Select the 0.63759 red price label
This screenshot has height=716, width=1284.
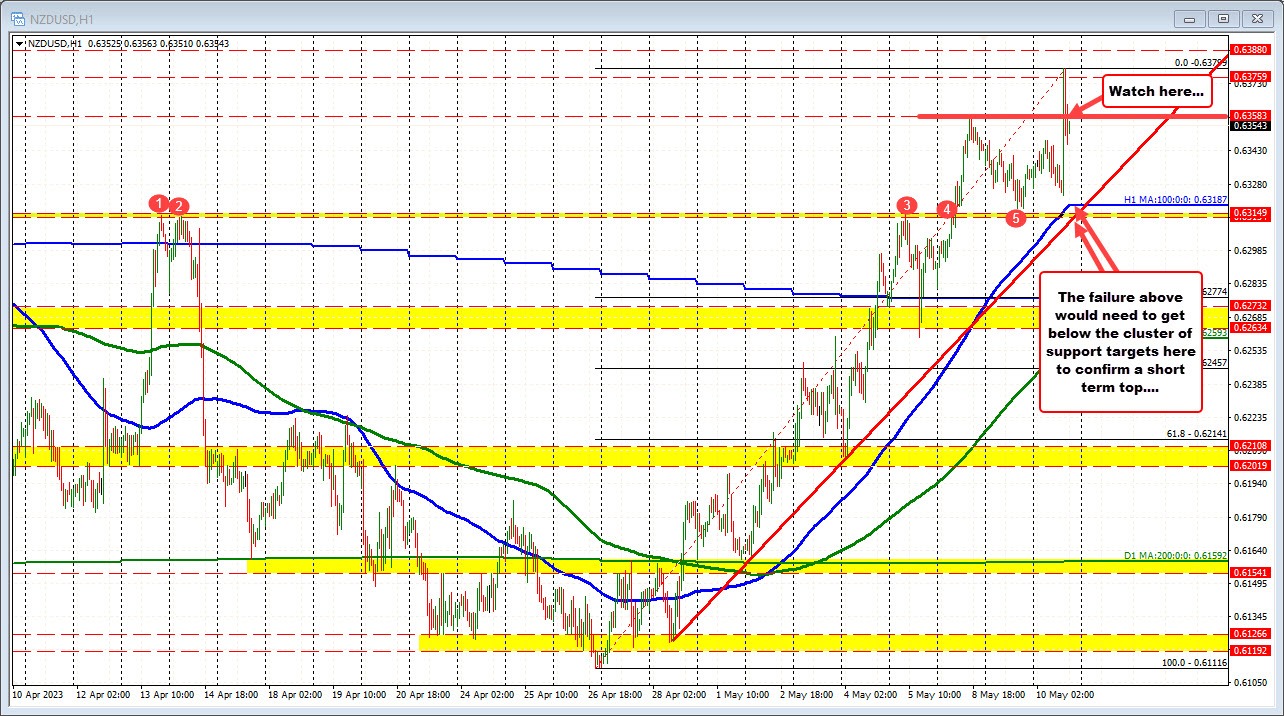[1250, 76]
